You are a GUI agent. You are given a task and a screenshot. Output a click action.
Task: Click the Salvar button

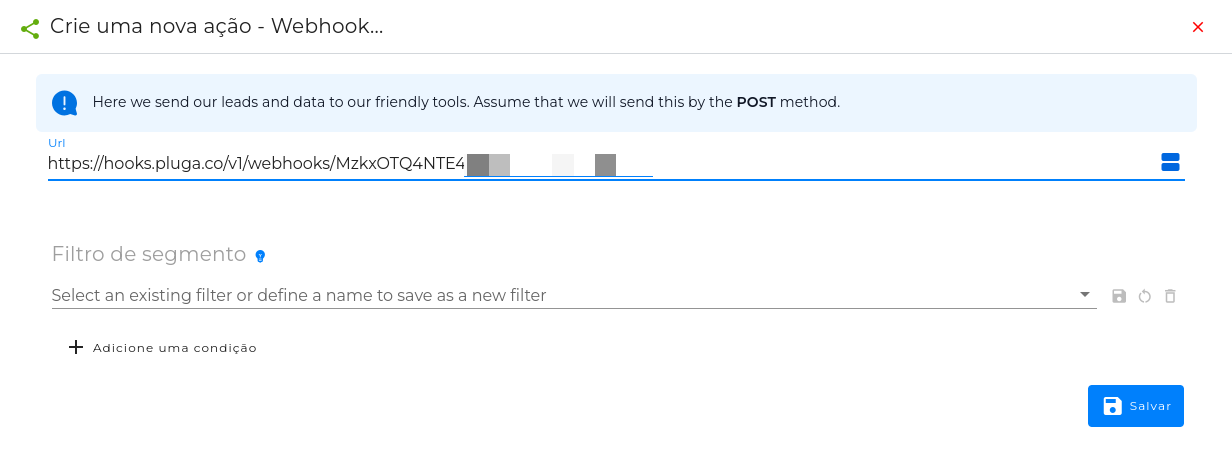click(x=1136, y=406)
